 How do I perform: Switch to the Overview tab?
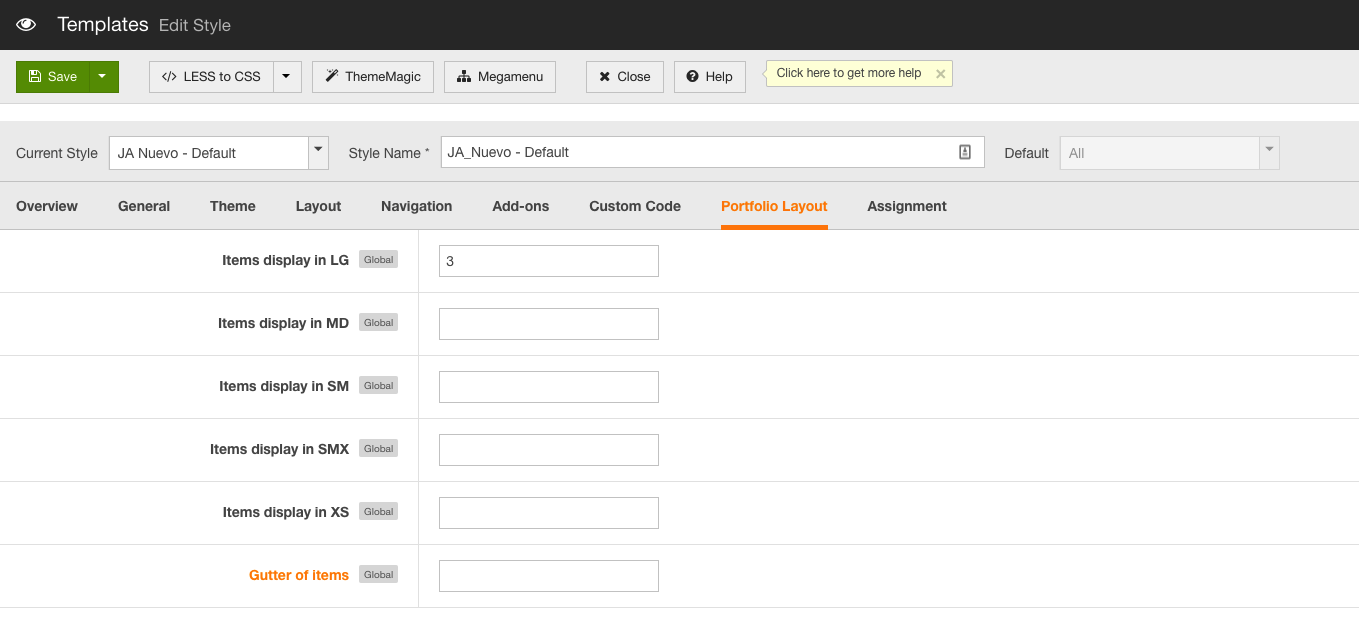tap(47, 206)
